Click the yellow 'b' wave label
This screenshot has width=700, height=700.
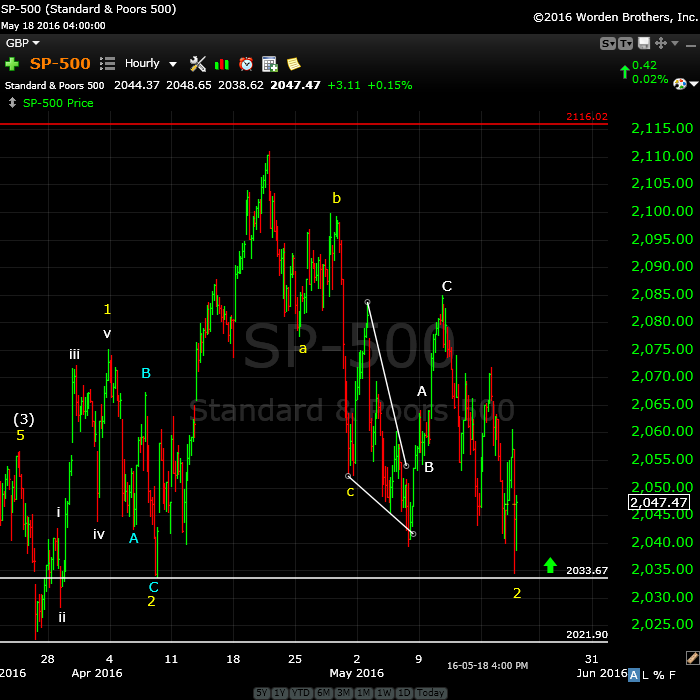(x=337, y=198)
